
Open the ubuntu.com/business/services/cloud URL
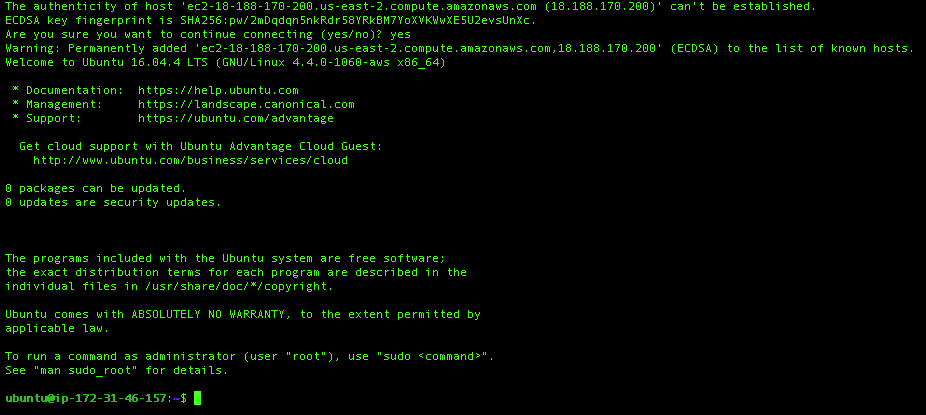[x=190, y=160]
